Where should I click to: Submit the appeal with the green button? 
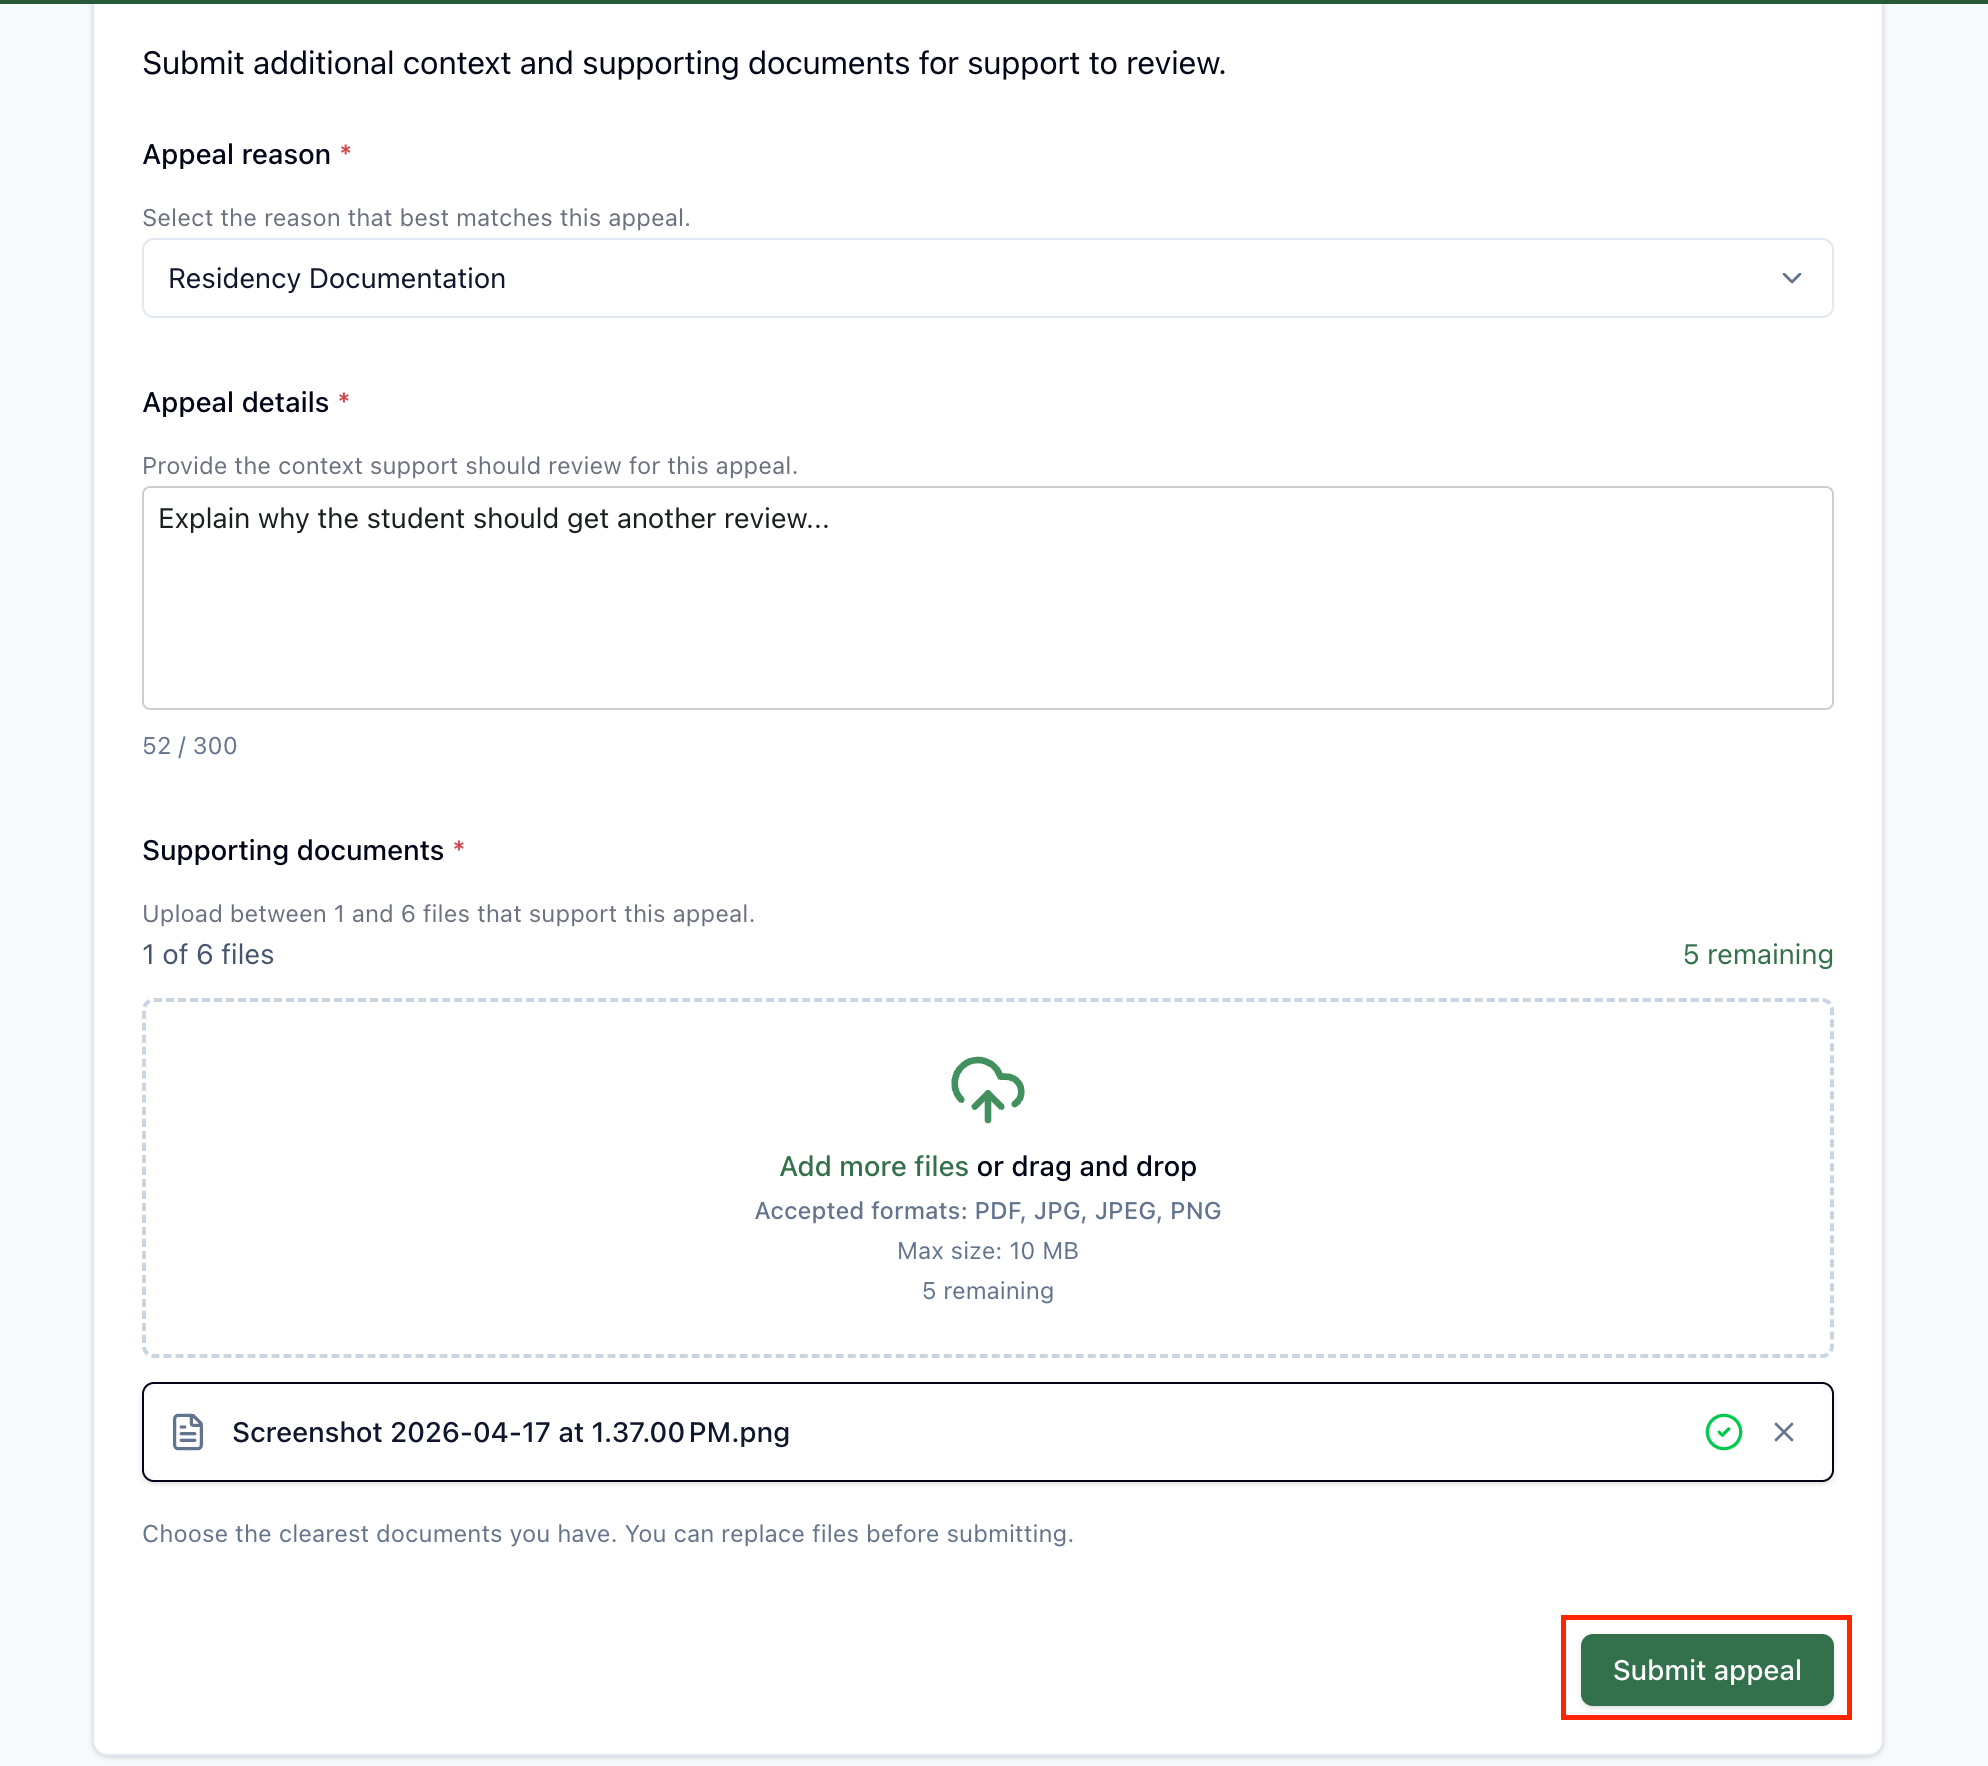tap(1706, 1670)
